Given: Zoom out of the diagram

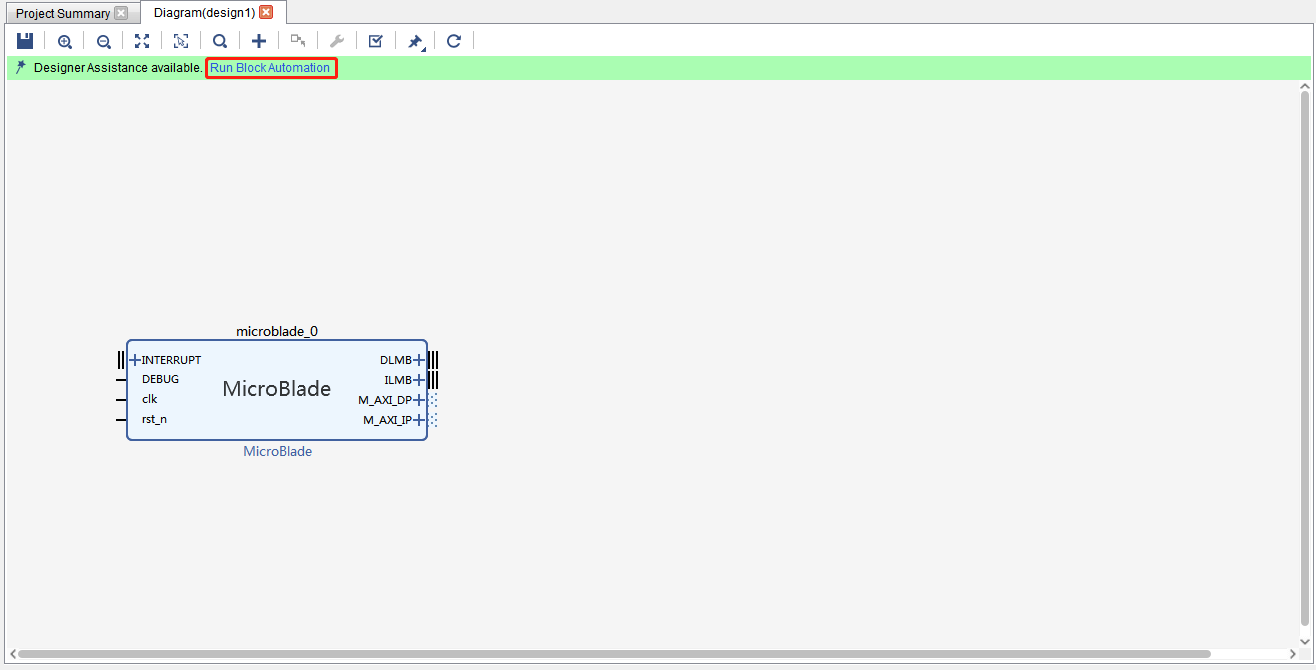Looking at the screenshot, I should click(x=103, y=41).
